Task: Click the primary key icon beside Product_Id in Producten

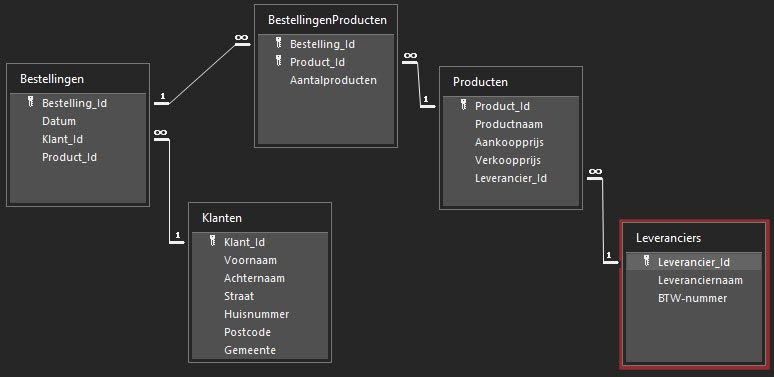Action: pyautogui.click(x=464, y=105)
